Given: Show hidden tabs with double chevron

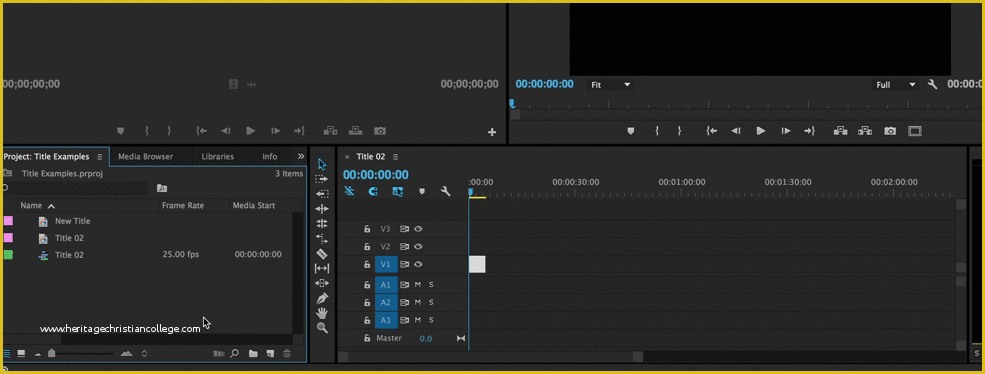Looking at the screenshot, I should 301,157.
